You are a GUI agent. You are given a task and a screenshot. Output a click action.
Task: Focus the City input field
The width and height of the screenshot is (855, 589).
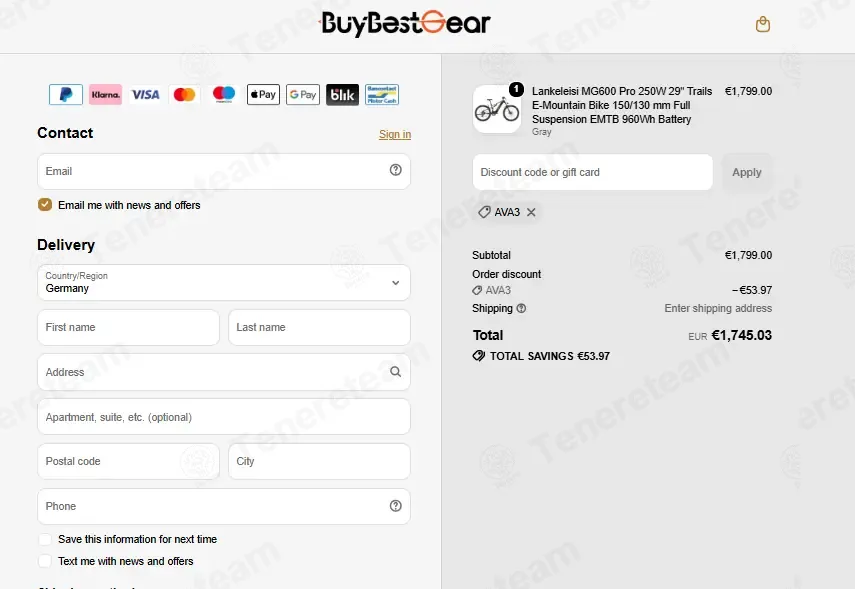click(319, 461)
